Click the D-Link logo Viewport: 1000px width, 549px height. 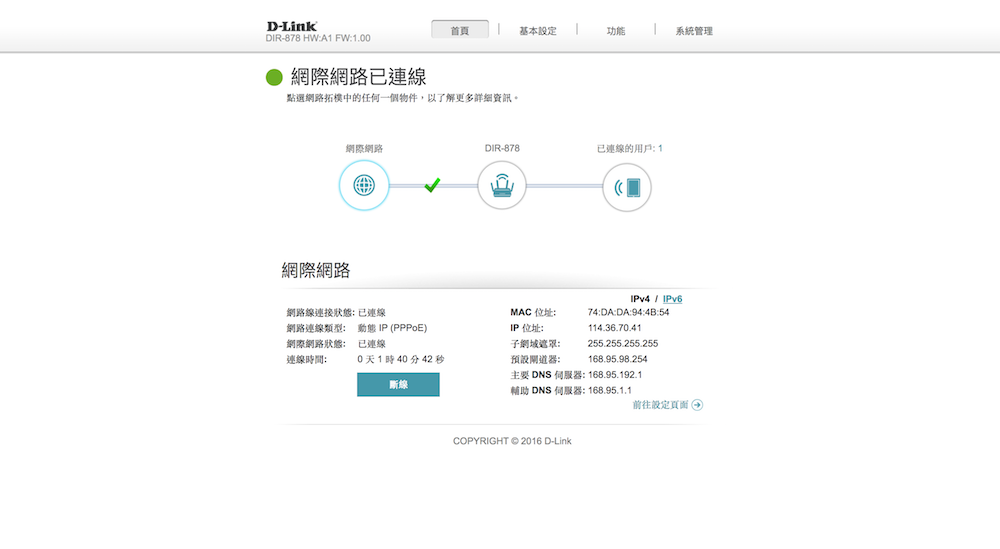point(292,26)
